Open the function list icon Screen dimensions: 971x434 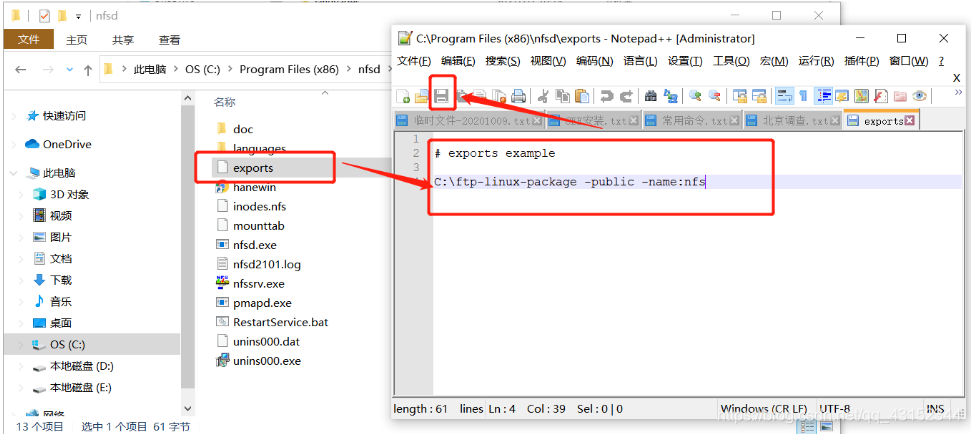(881, 96)
